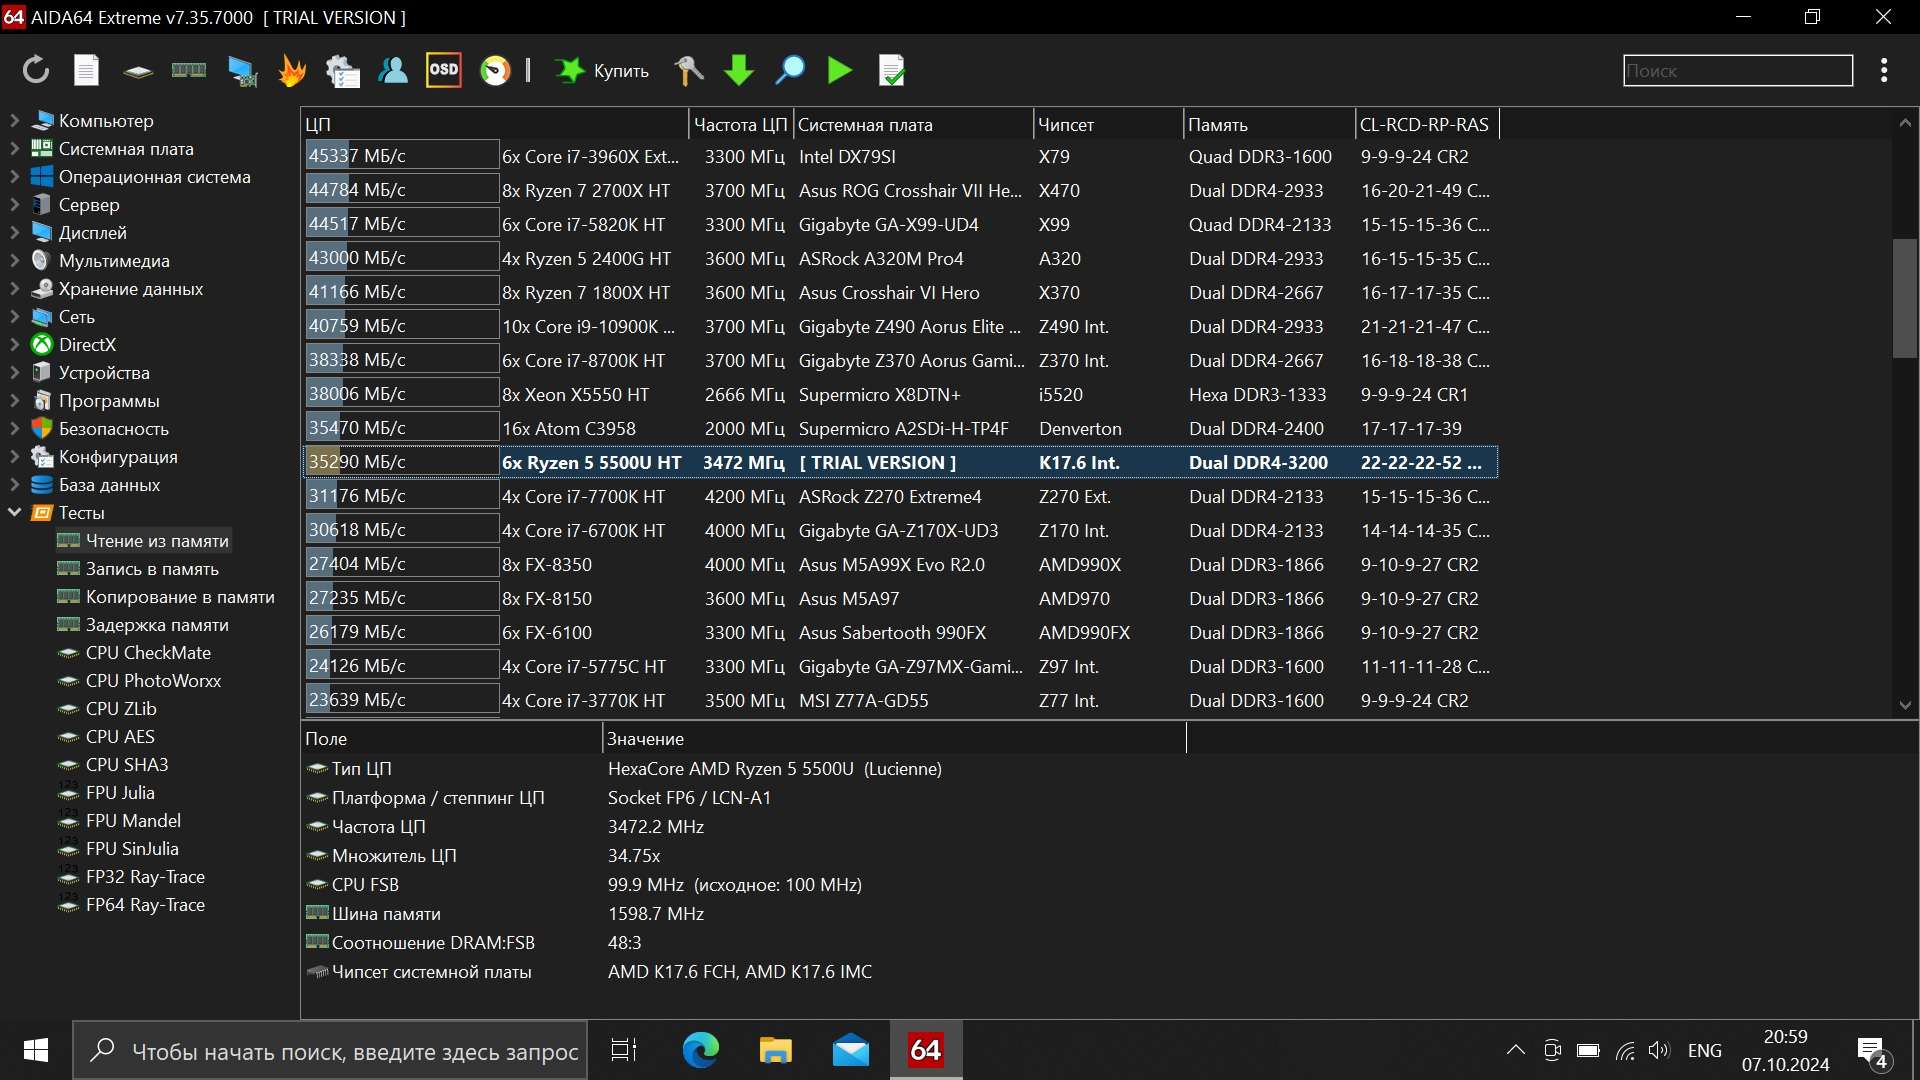Select Запись в память test

coord(152,569)
